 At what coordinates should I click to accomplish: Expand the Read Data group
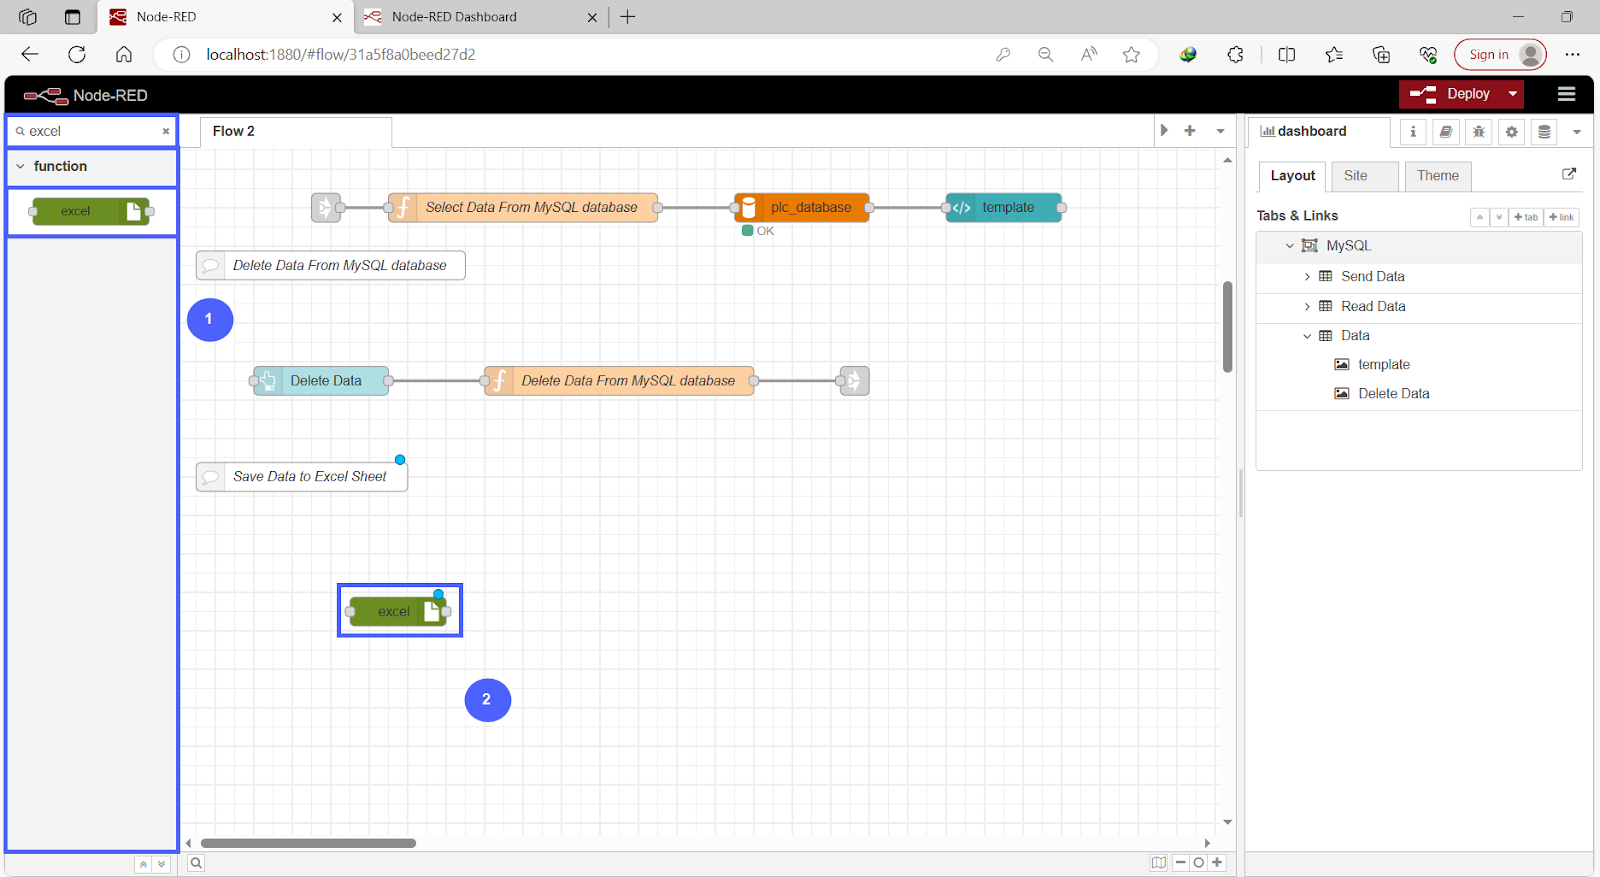(1307, 307)
